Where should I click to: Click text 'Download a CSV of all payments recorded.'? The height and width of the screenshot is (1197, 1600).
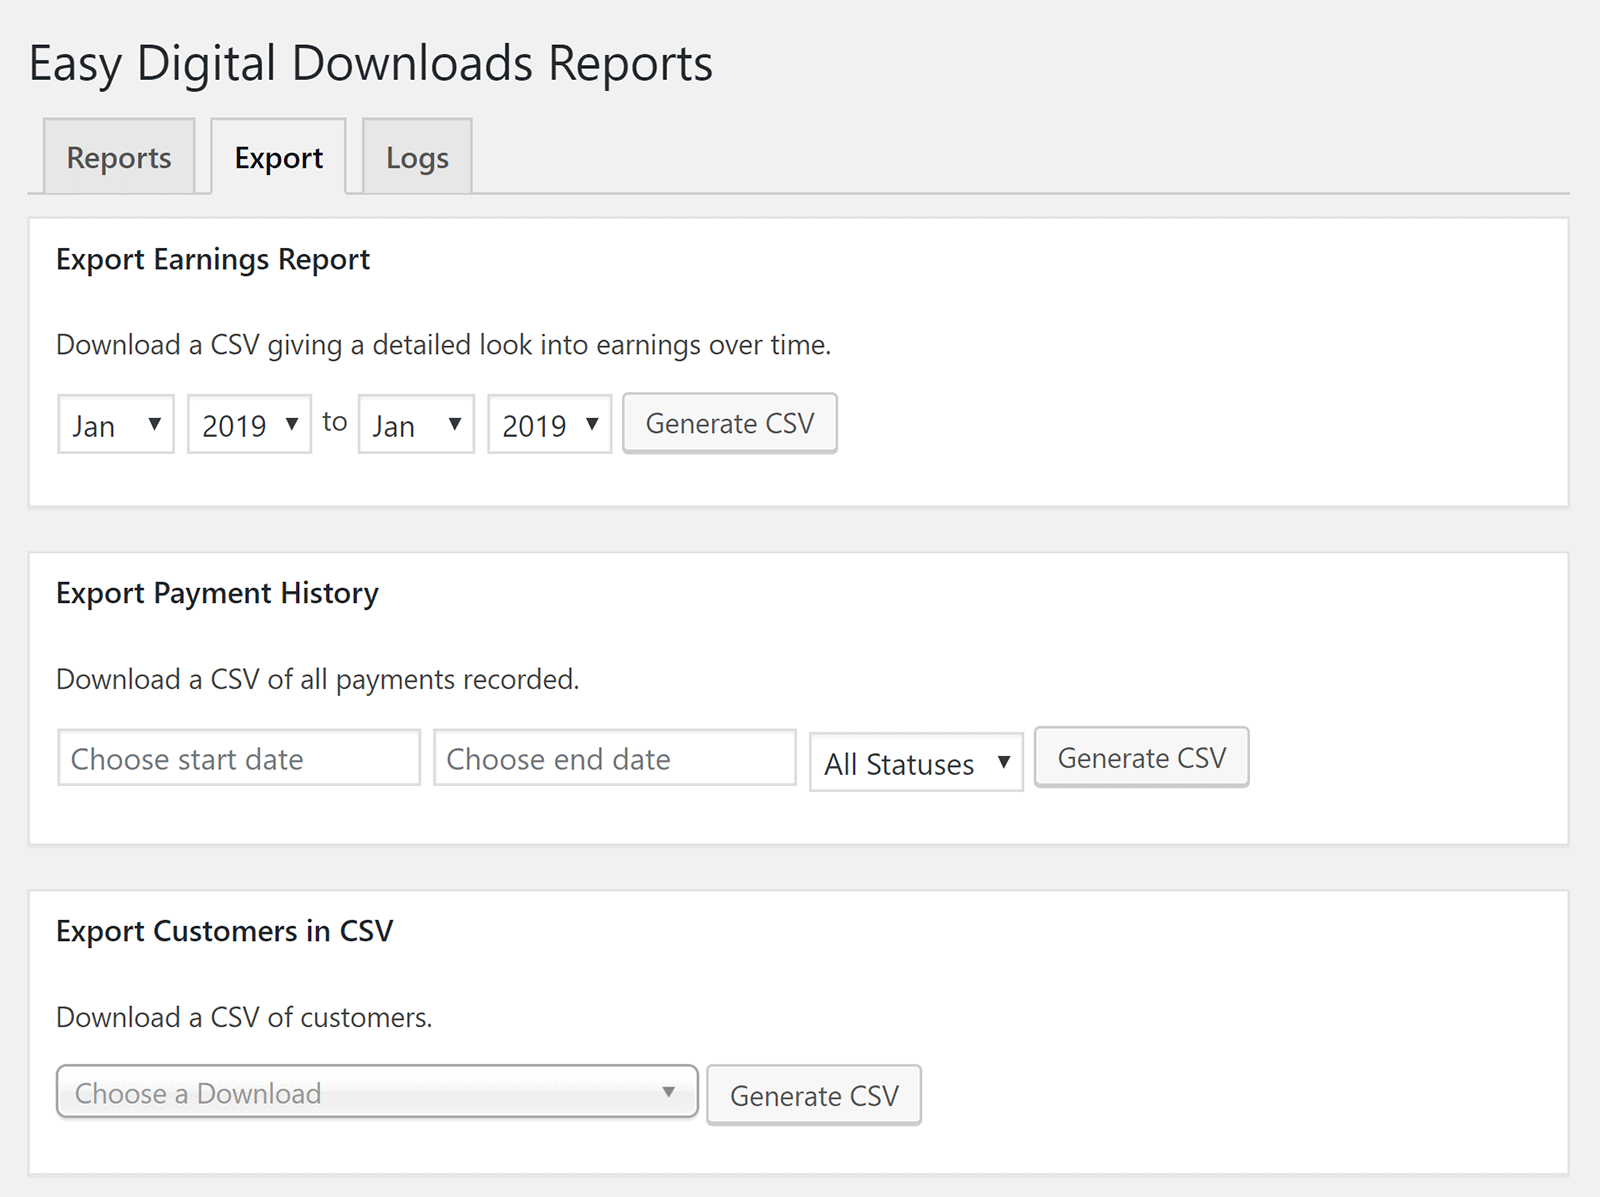(318, 680)
